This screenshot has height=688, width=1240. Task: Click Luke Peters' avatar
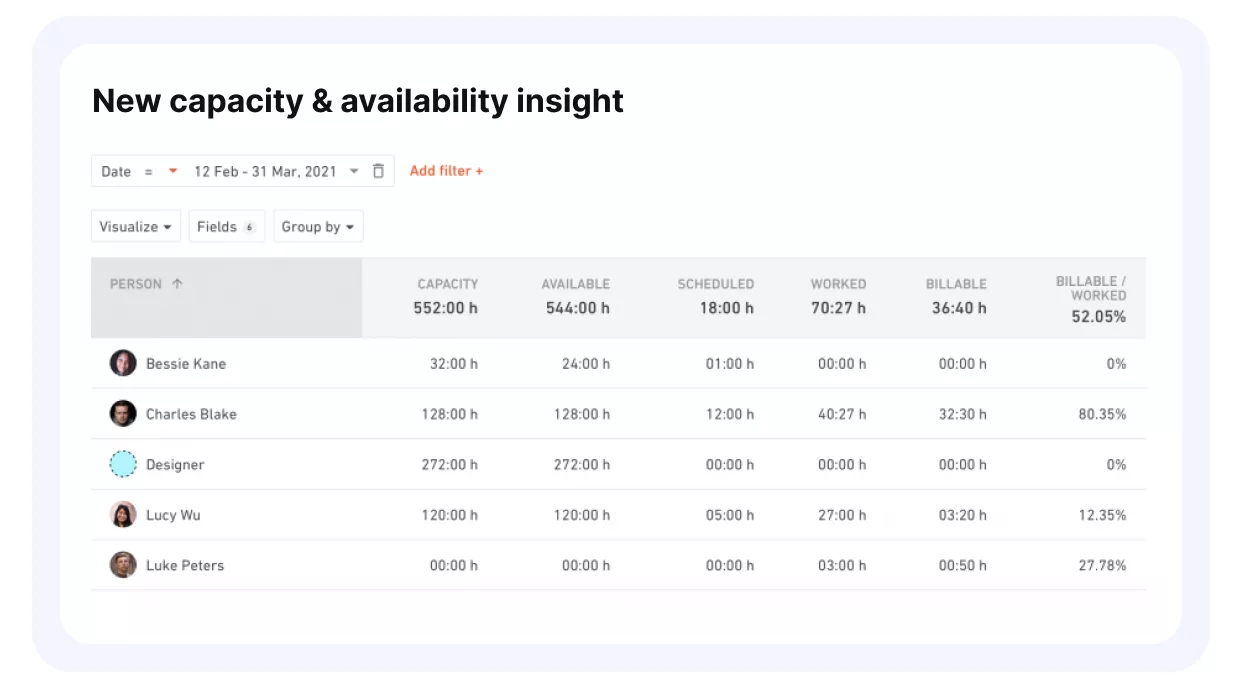tap(123, 565)
